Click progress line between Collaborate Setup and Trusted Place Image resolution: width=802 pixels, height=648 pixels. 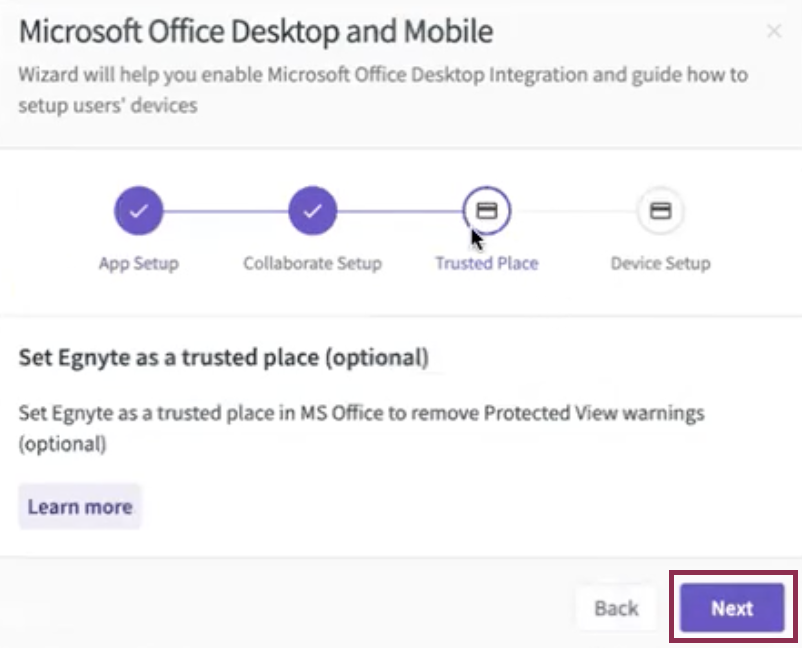point(400,211)
